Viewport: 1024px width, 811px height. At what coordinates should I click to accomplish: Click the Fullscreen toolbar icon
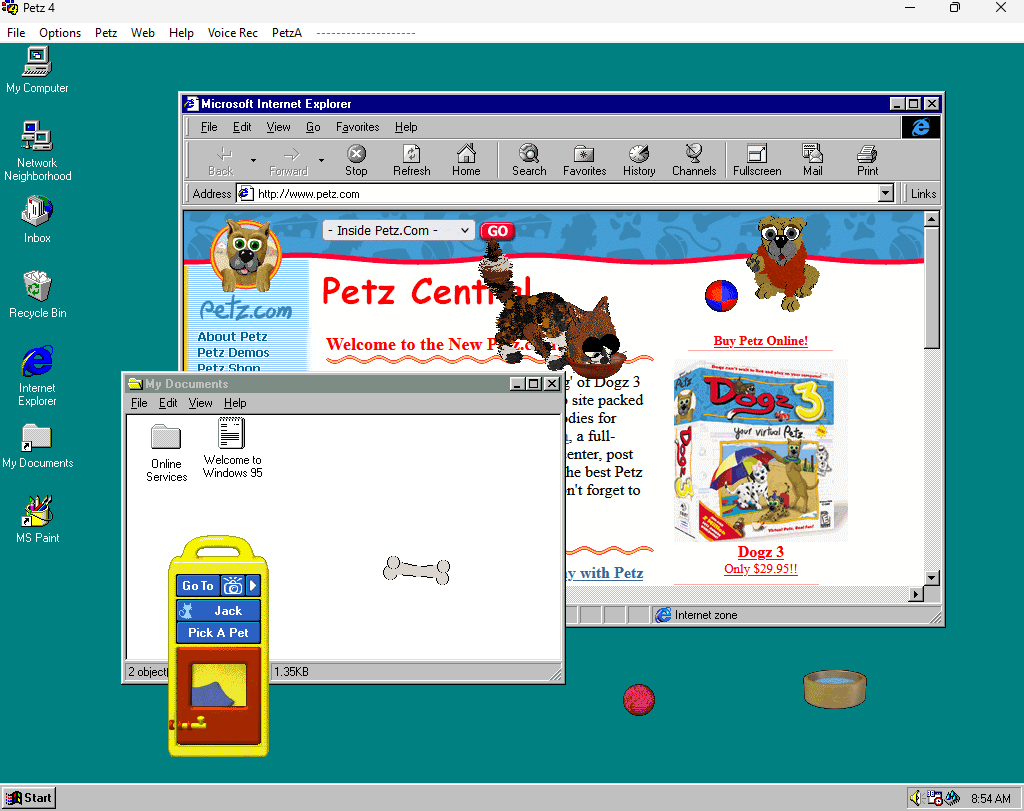click(757, 159)
